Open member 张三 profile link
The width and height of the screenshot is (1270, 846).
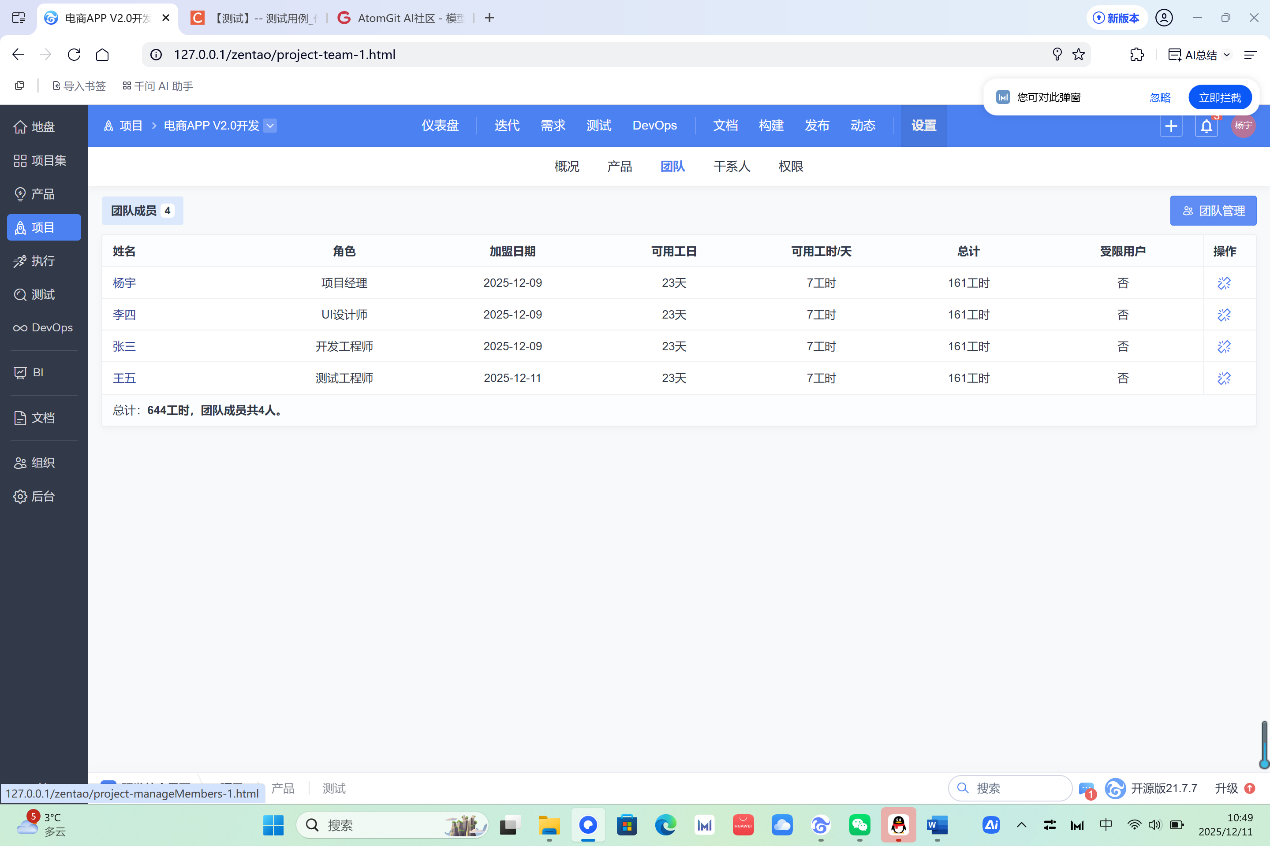click(x=124, y=347)
